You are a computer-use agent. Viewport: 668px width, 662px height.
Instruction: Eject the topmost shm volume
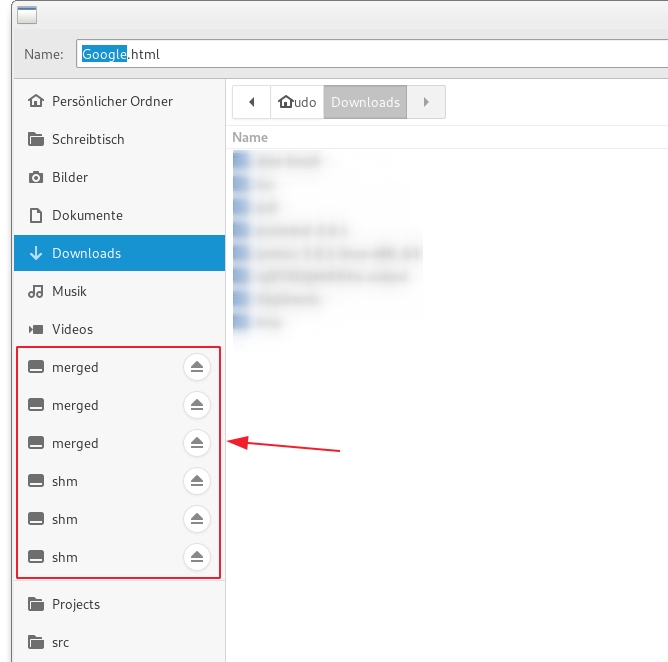pos(197,481)
